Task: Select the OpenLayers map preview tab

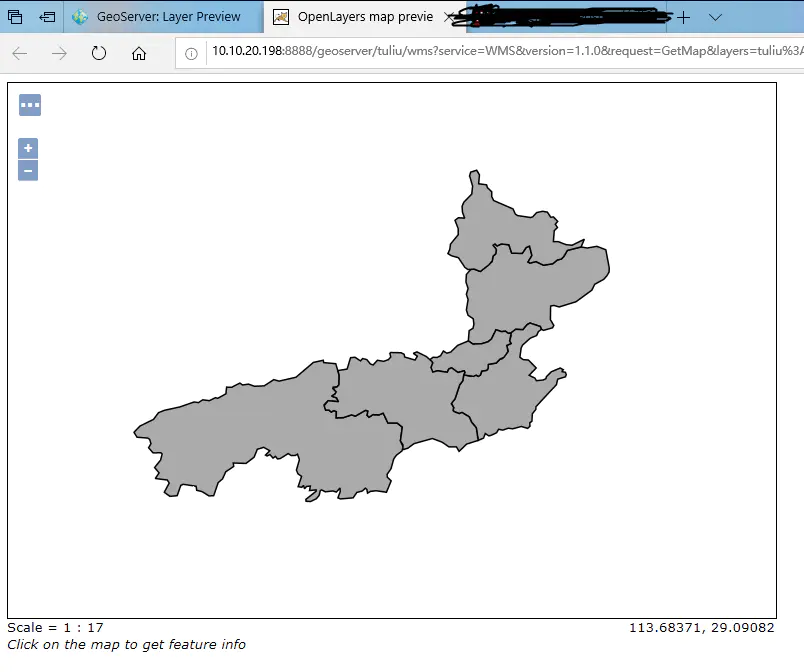Action: coord(365,17)
